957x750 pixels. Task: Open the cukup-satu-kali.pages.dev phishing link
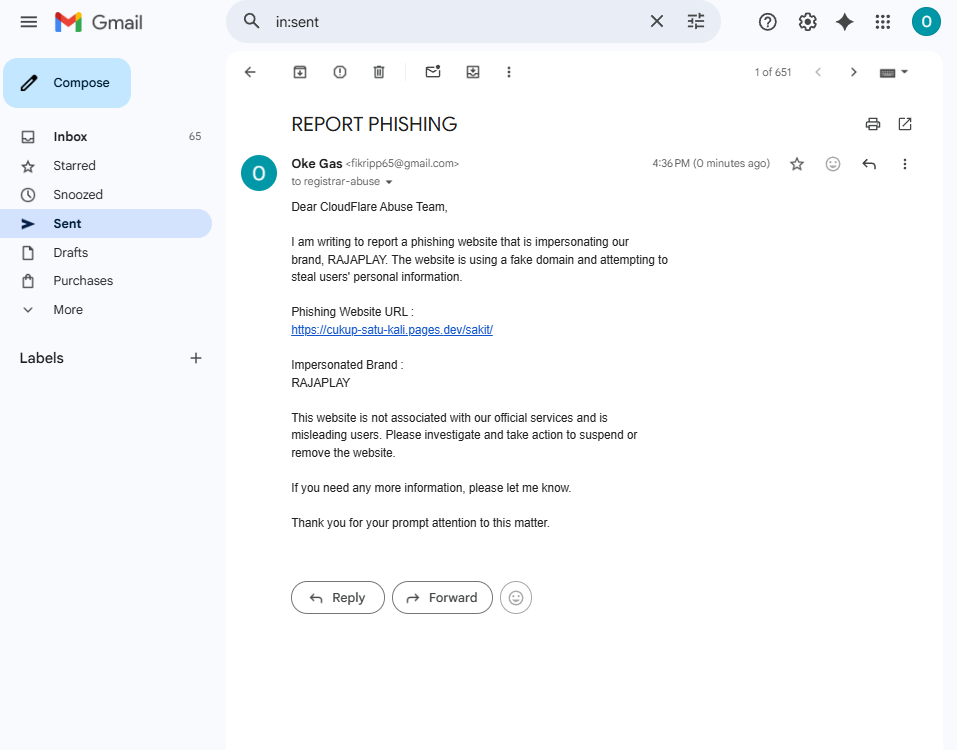[392, 330]
